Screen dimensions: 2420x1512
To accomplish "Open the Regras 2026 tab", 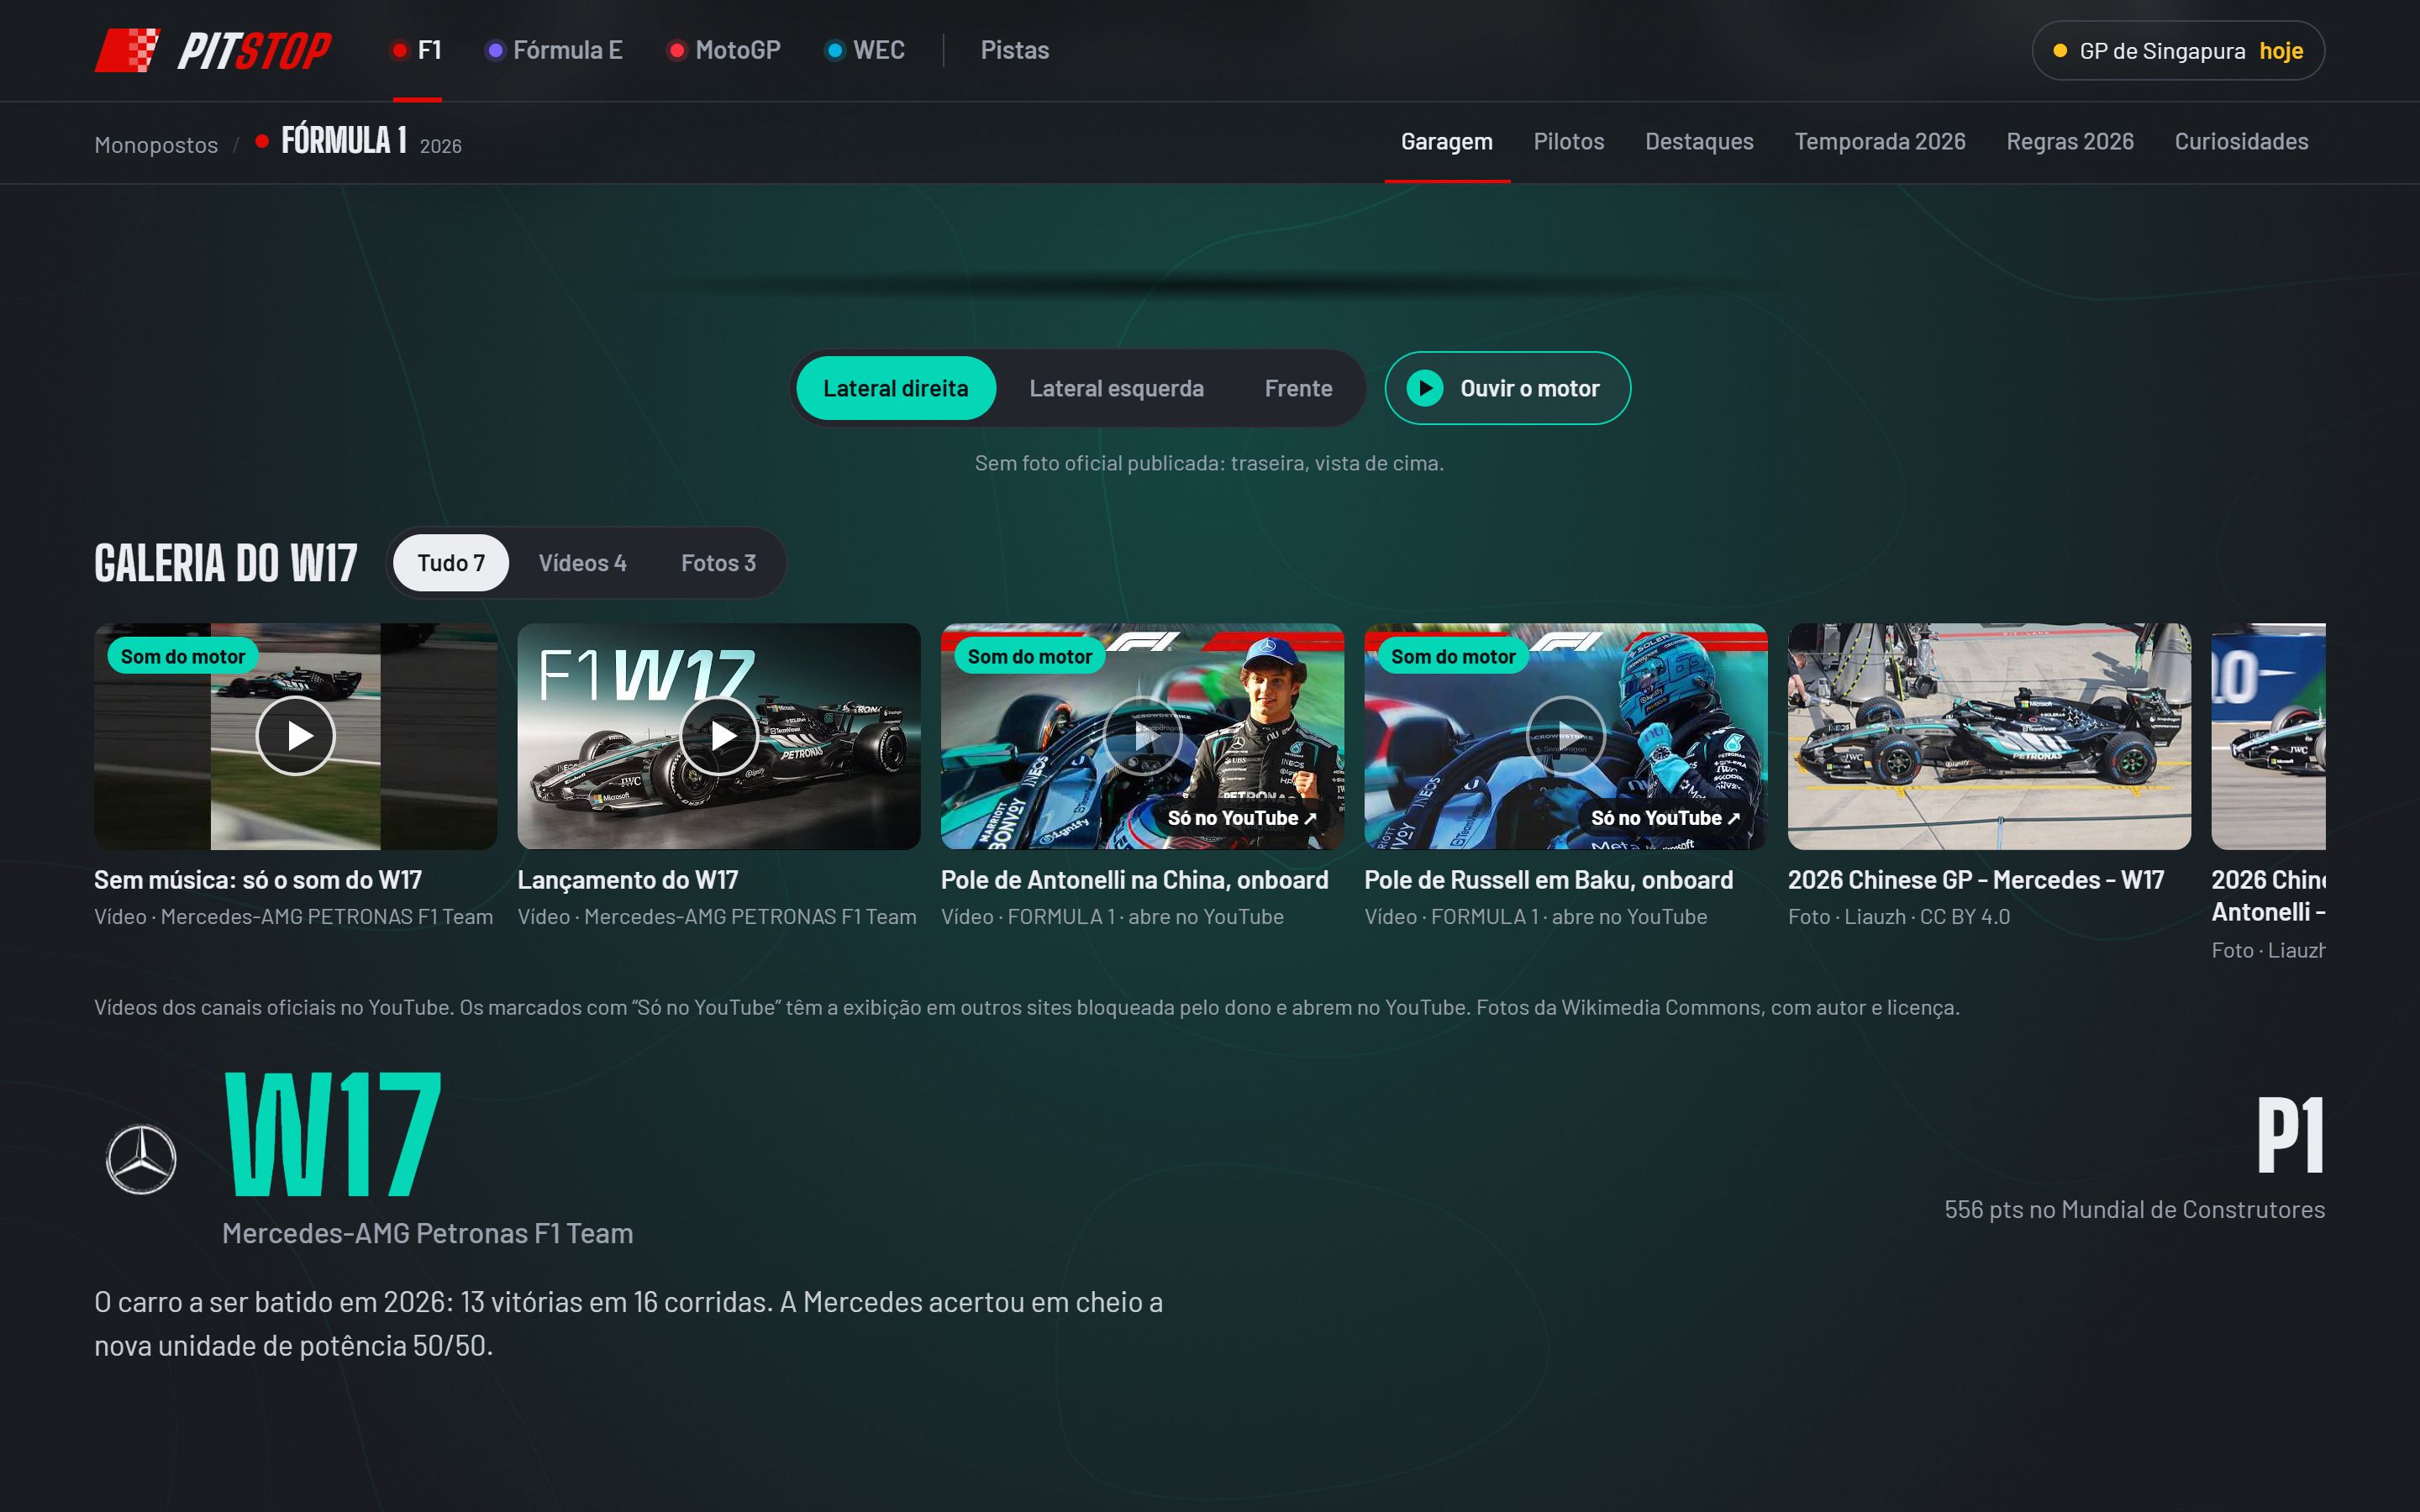I will pos(2069,142).
